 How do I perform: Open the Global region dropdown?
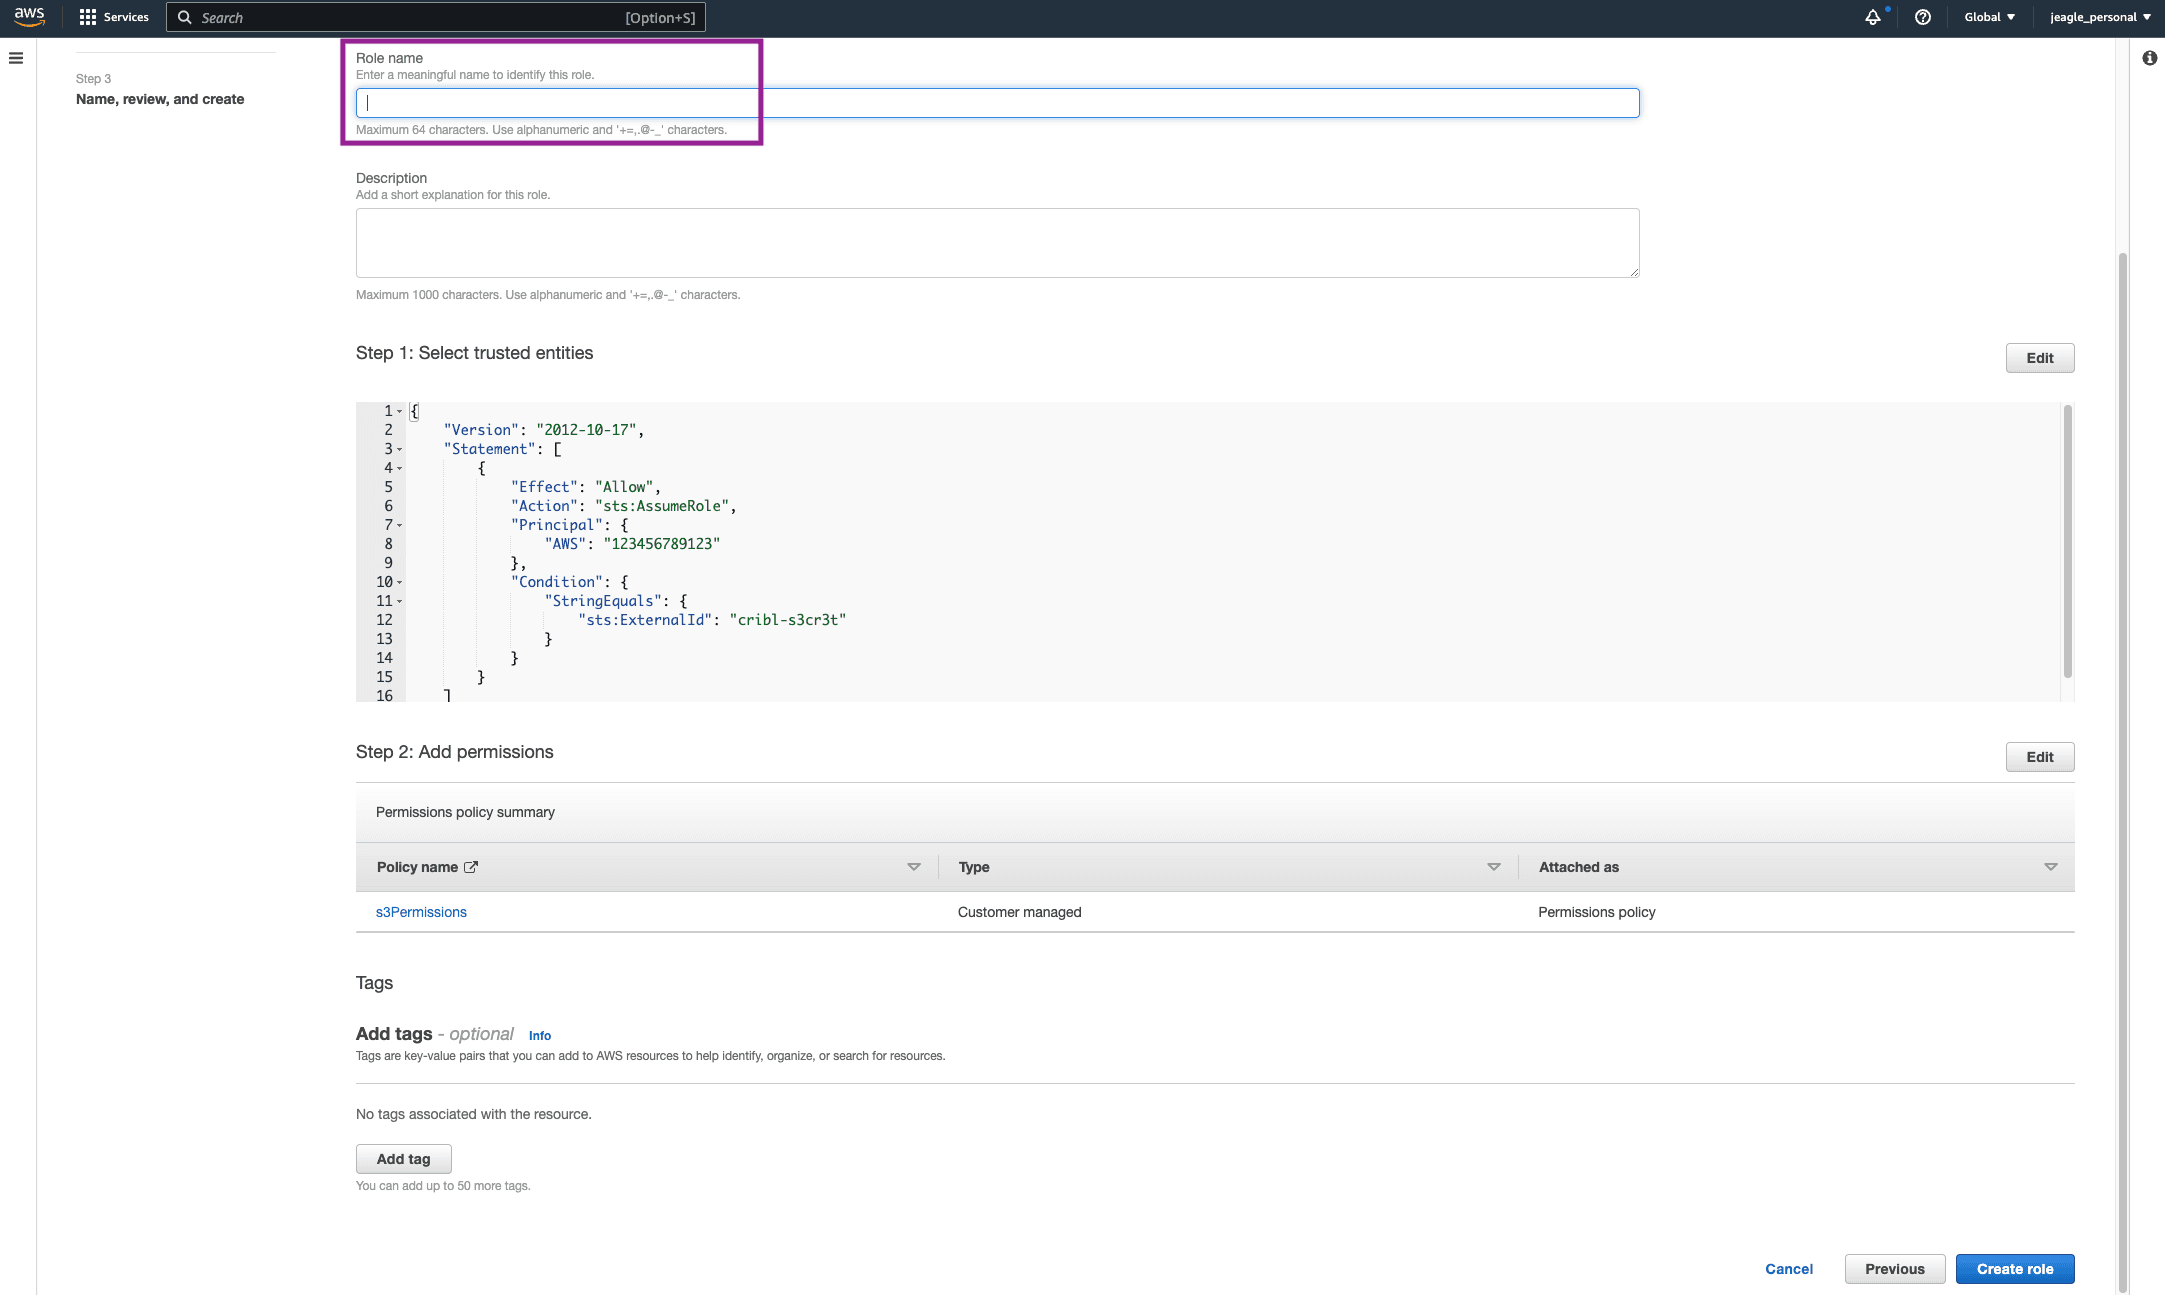tap(1989, 17)
